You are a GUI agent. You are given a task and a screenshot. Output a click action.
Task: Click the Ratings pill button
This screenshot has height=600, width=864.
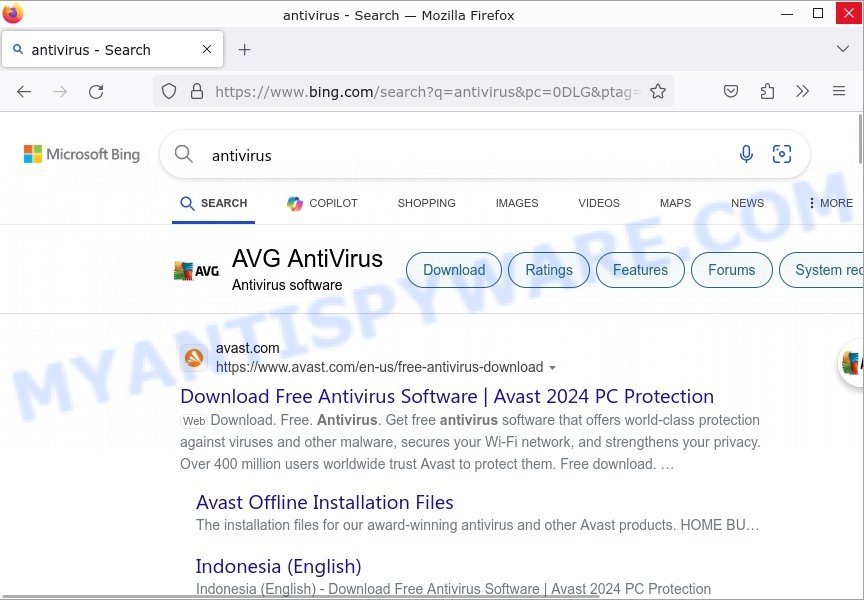pos(549,270)
